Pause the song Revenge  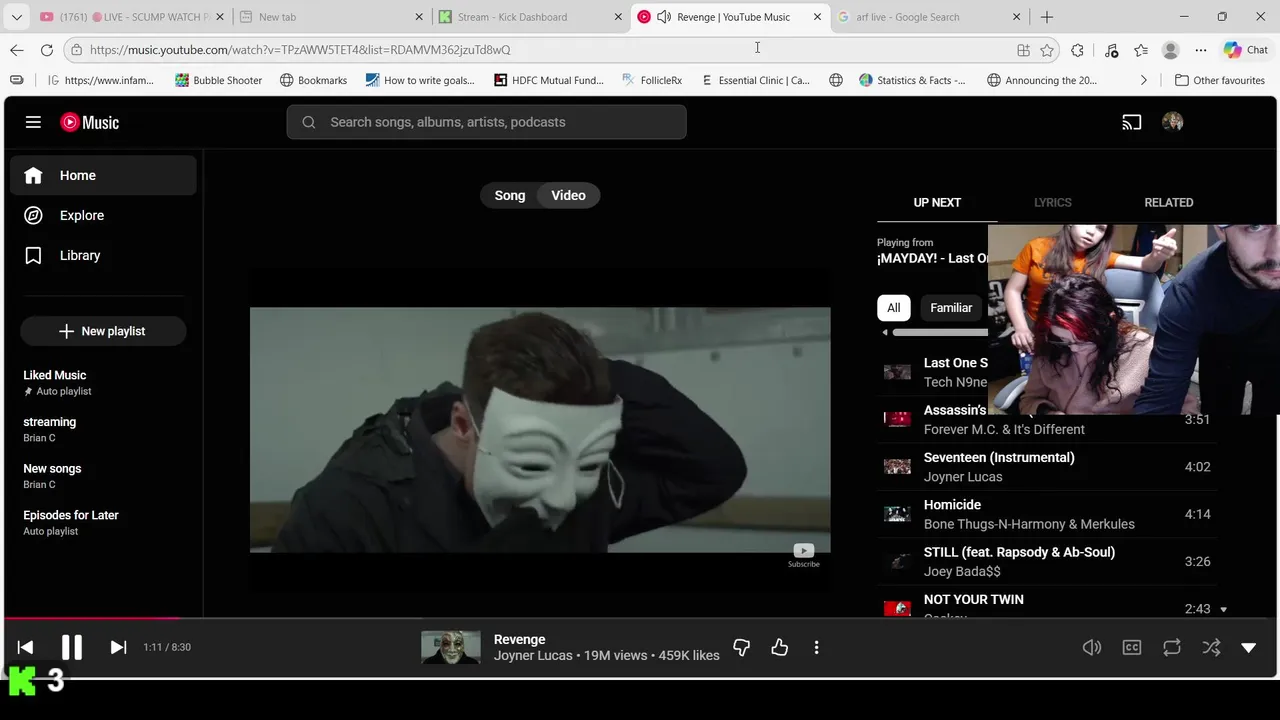point(72,647)
